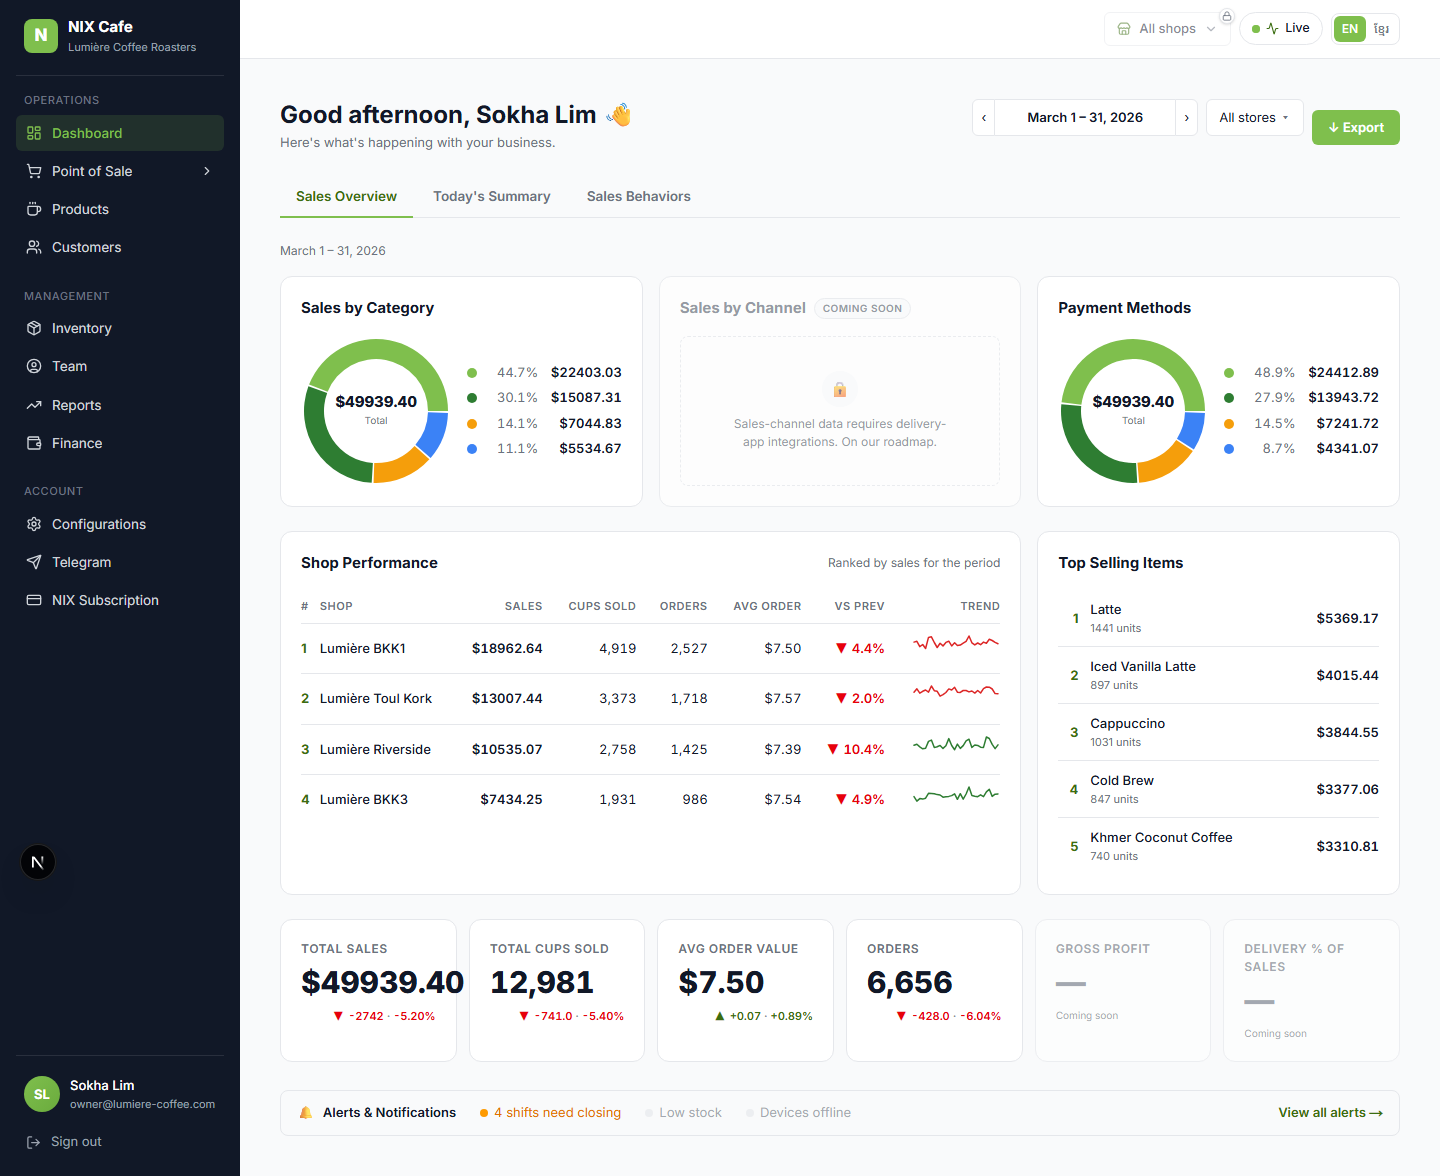Open the March 1–31, 2026 date picker
Screen dimensions: 1440x1176
click(x=1085, y=118)
